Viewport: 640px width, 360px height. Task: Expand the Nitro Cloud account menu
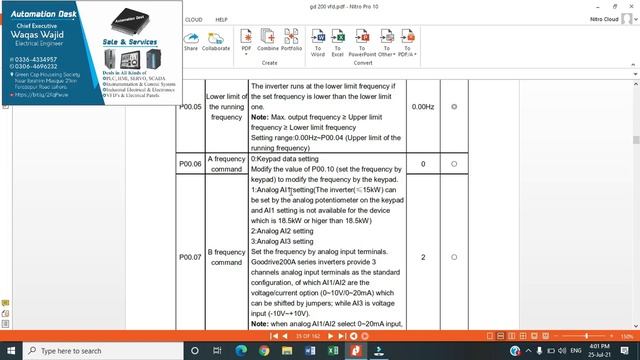[x=636, y=19]
